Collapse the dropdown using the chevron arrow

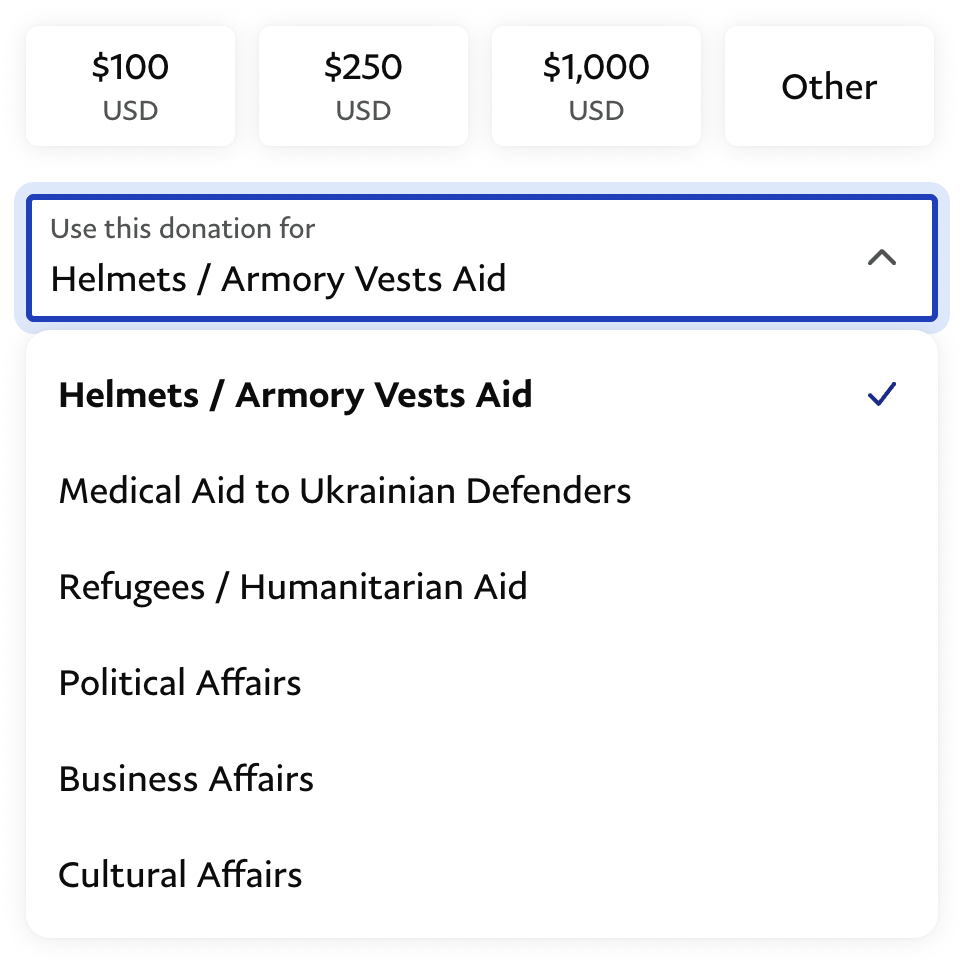click(881, 258)
